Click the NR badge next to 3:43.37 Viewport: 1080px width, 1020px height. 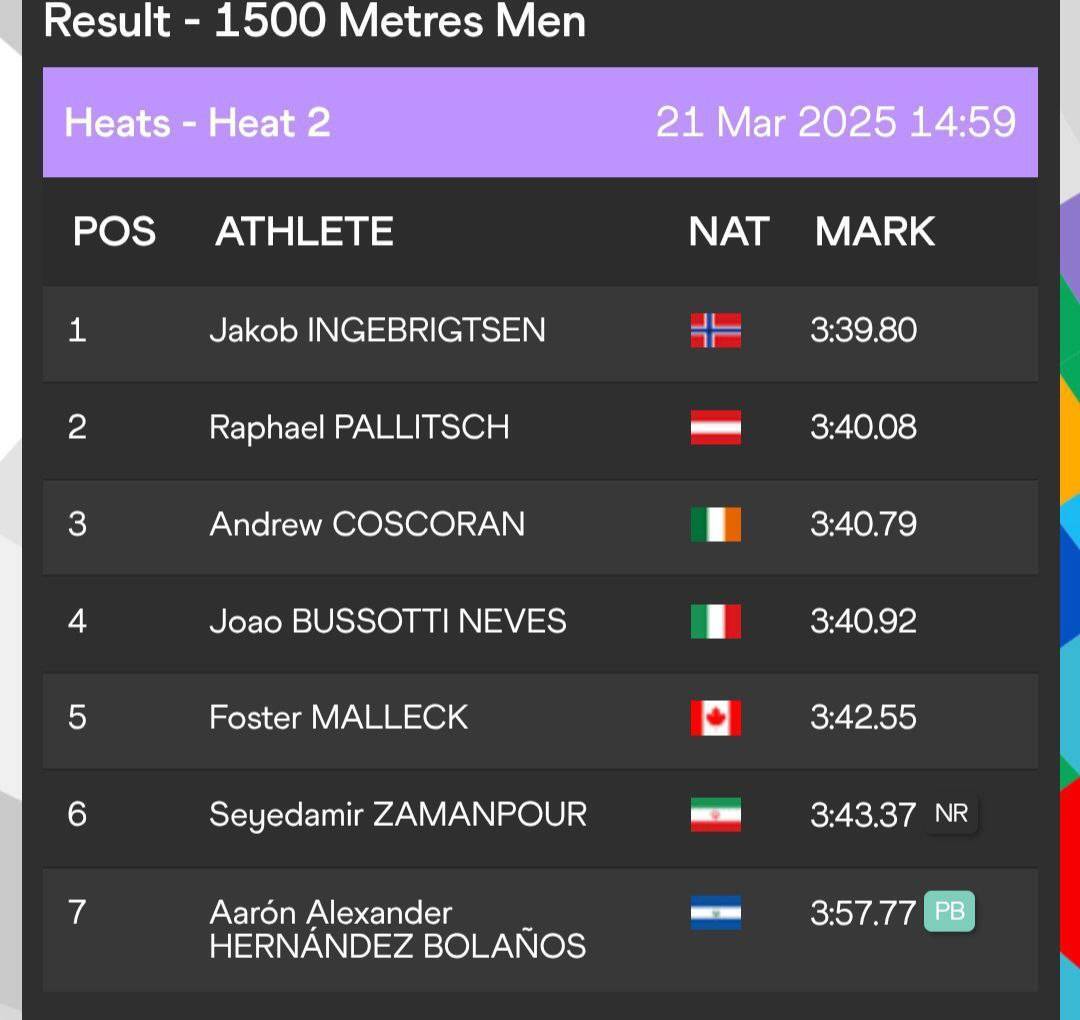951,814
